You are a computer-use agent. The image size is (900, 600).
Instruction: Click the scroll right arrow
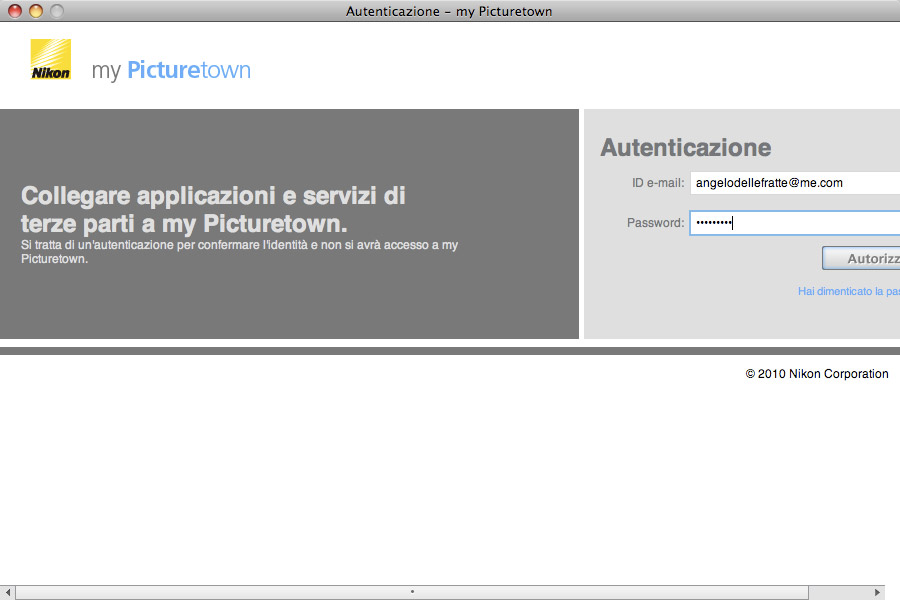[x=876, y=592]
